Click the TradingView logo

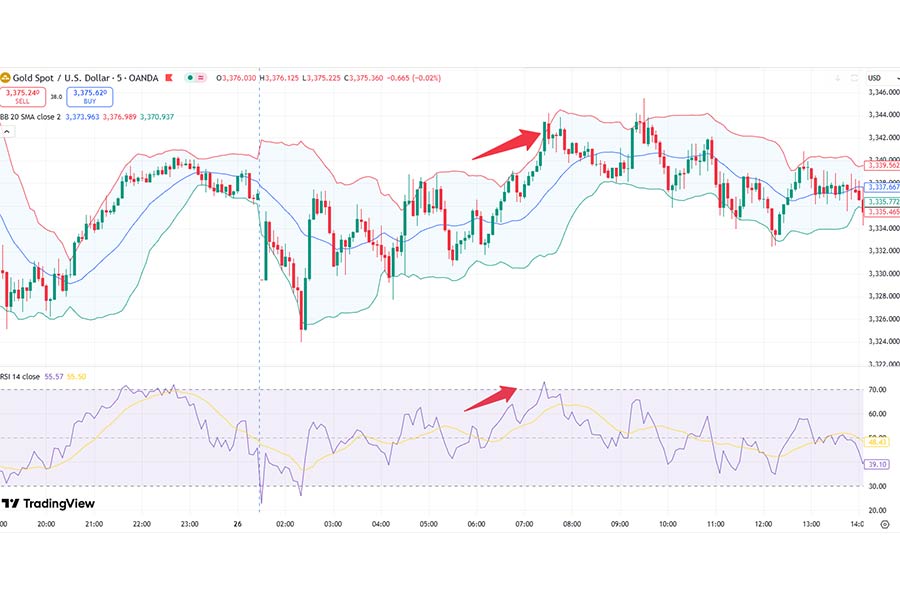tap(48, 504)
